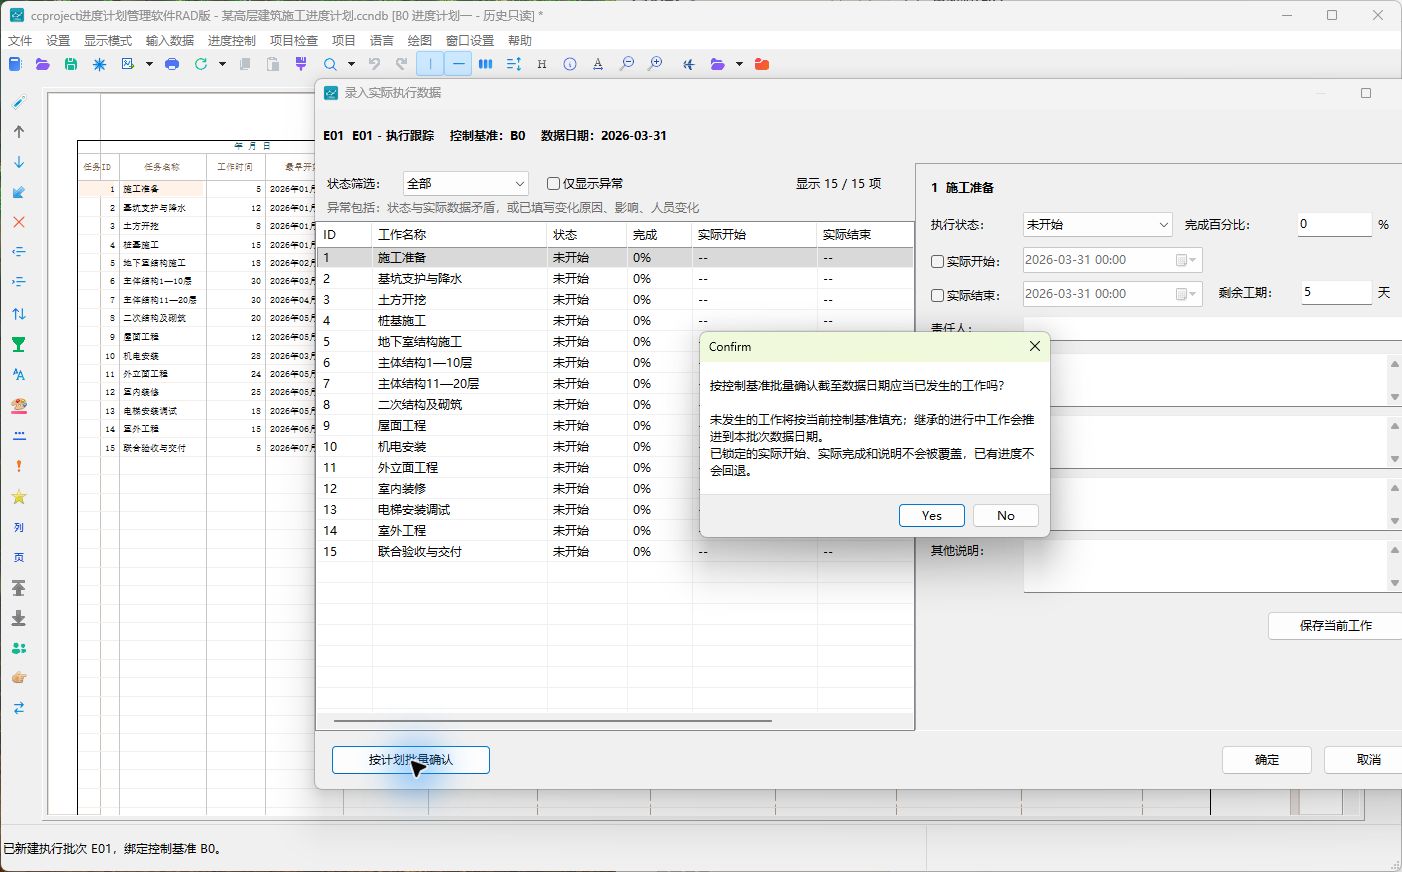Click the green refresh icon
1402x872 pixels.
(x=201, y=64)
